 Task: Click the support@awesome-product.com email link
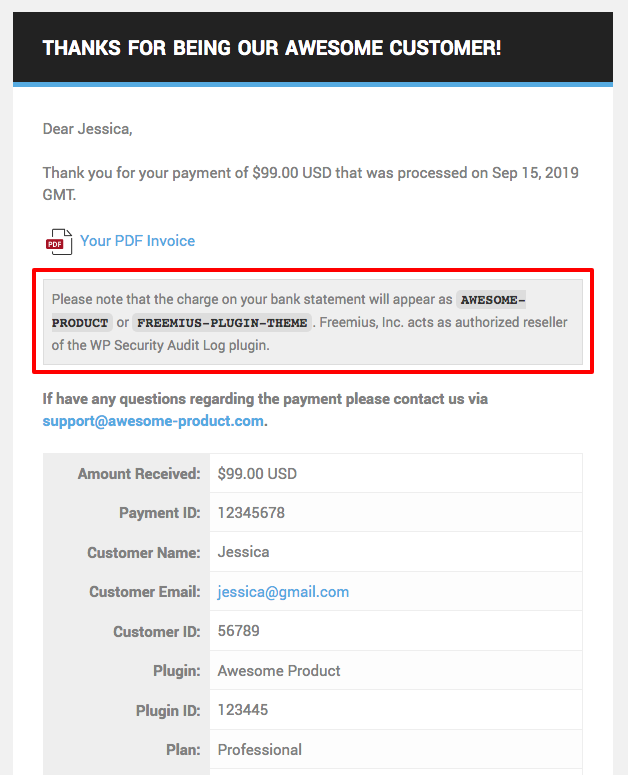coord(153,421)
